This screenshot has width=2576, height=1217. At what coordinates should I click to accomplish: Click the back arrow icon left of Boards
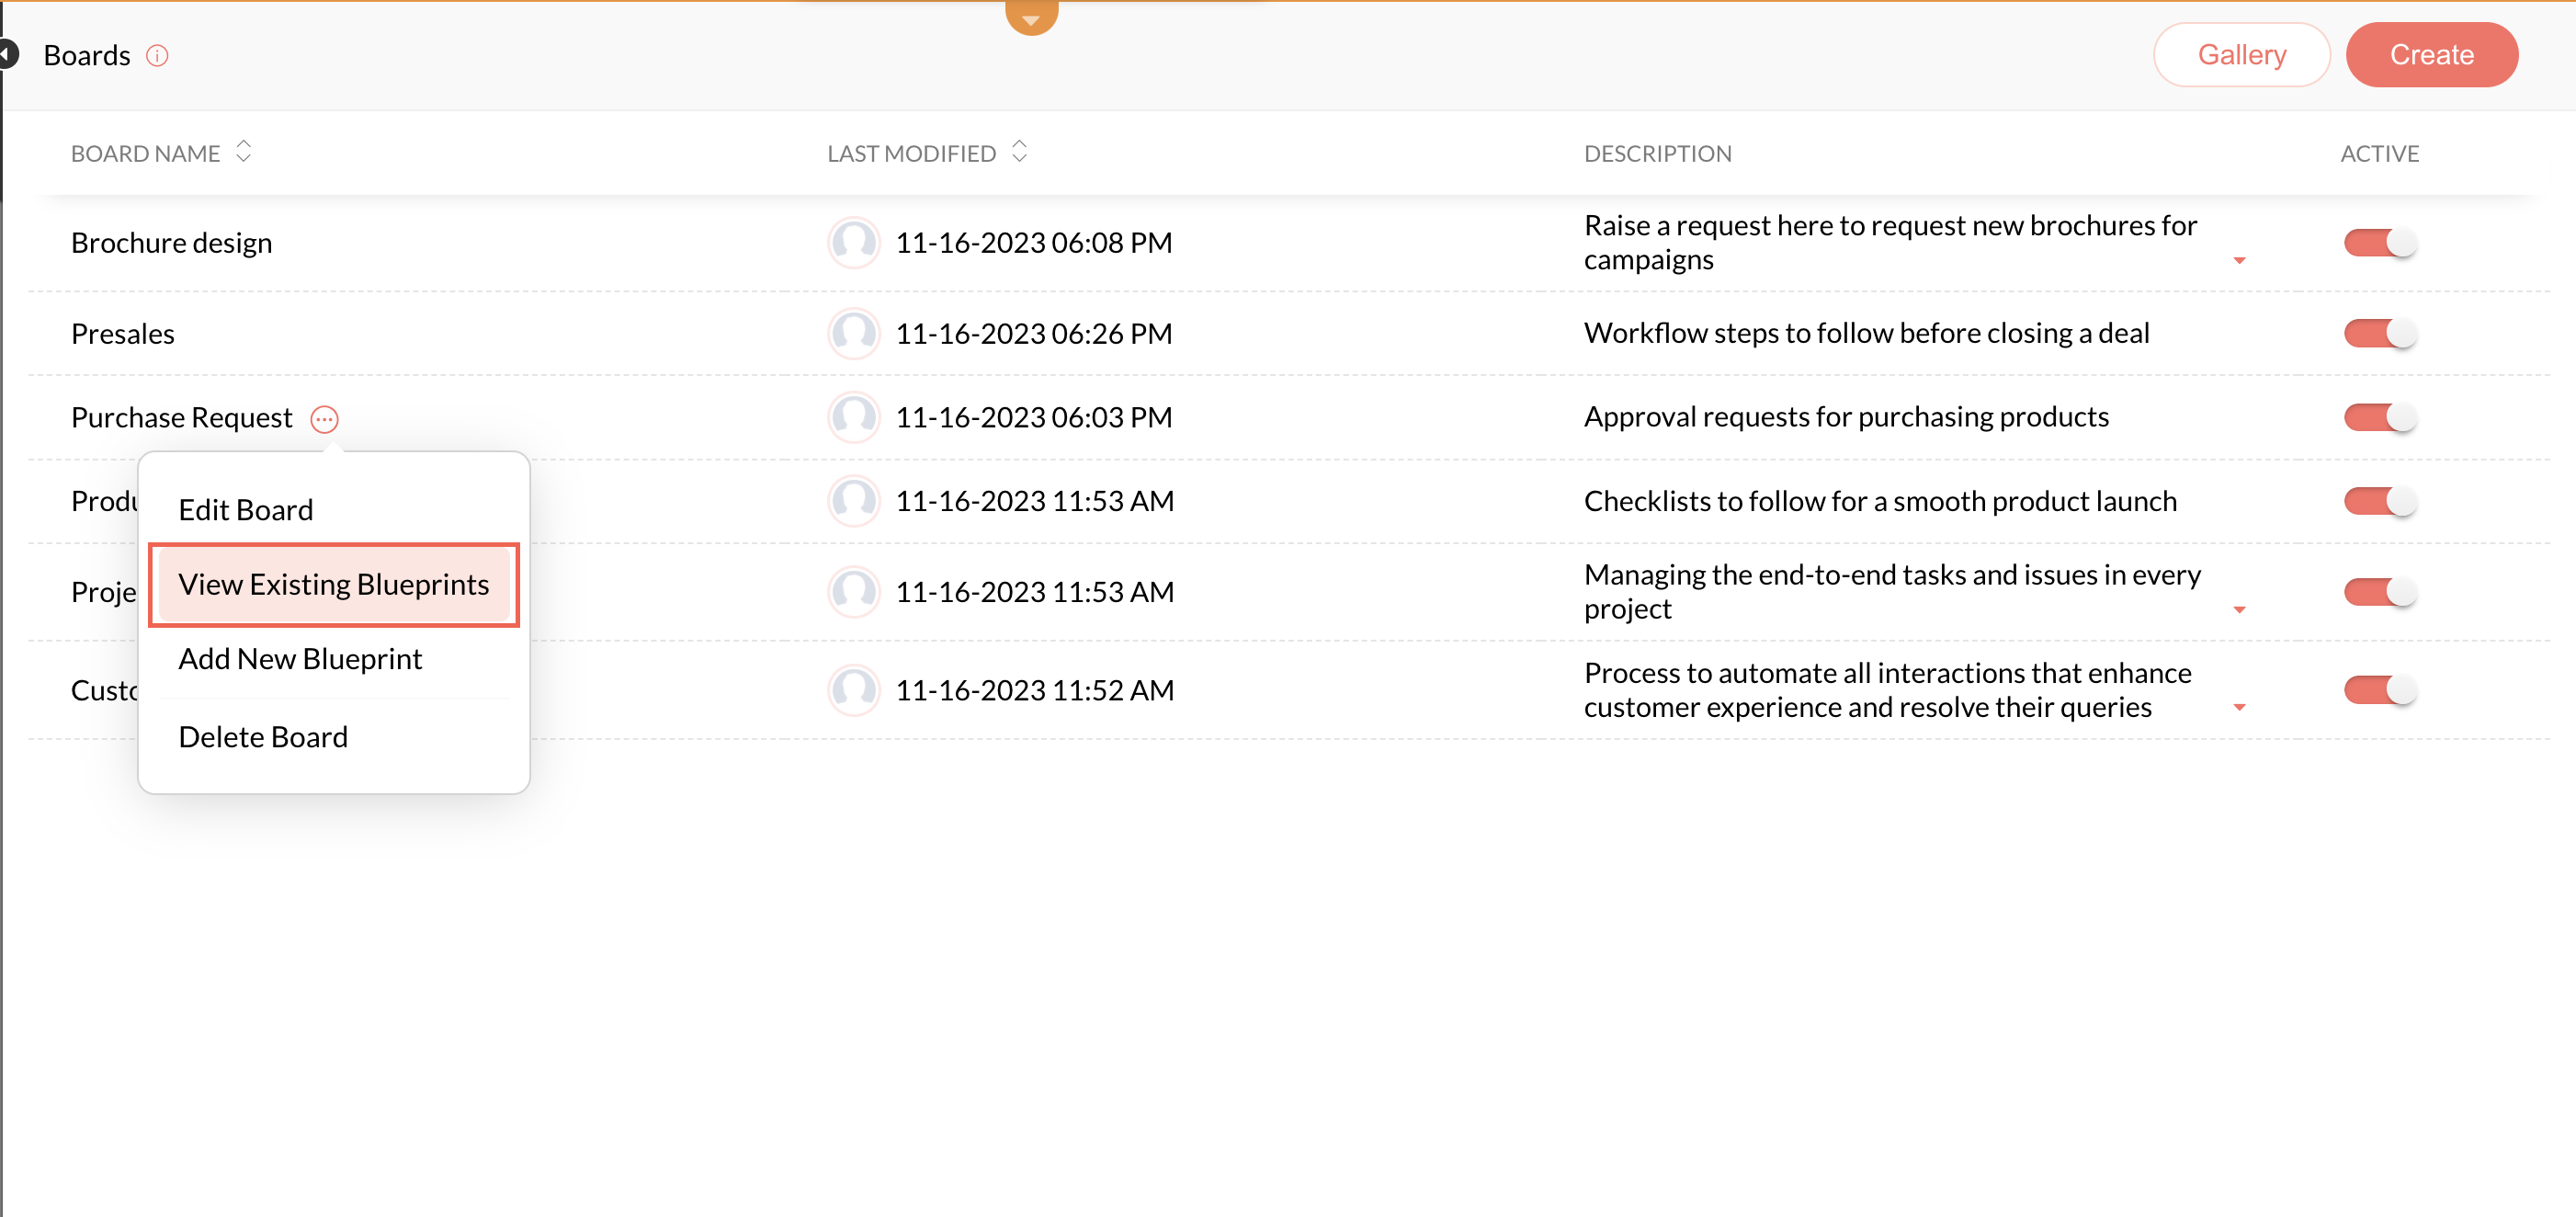pos(8,54)
